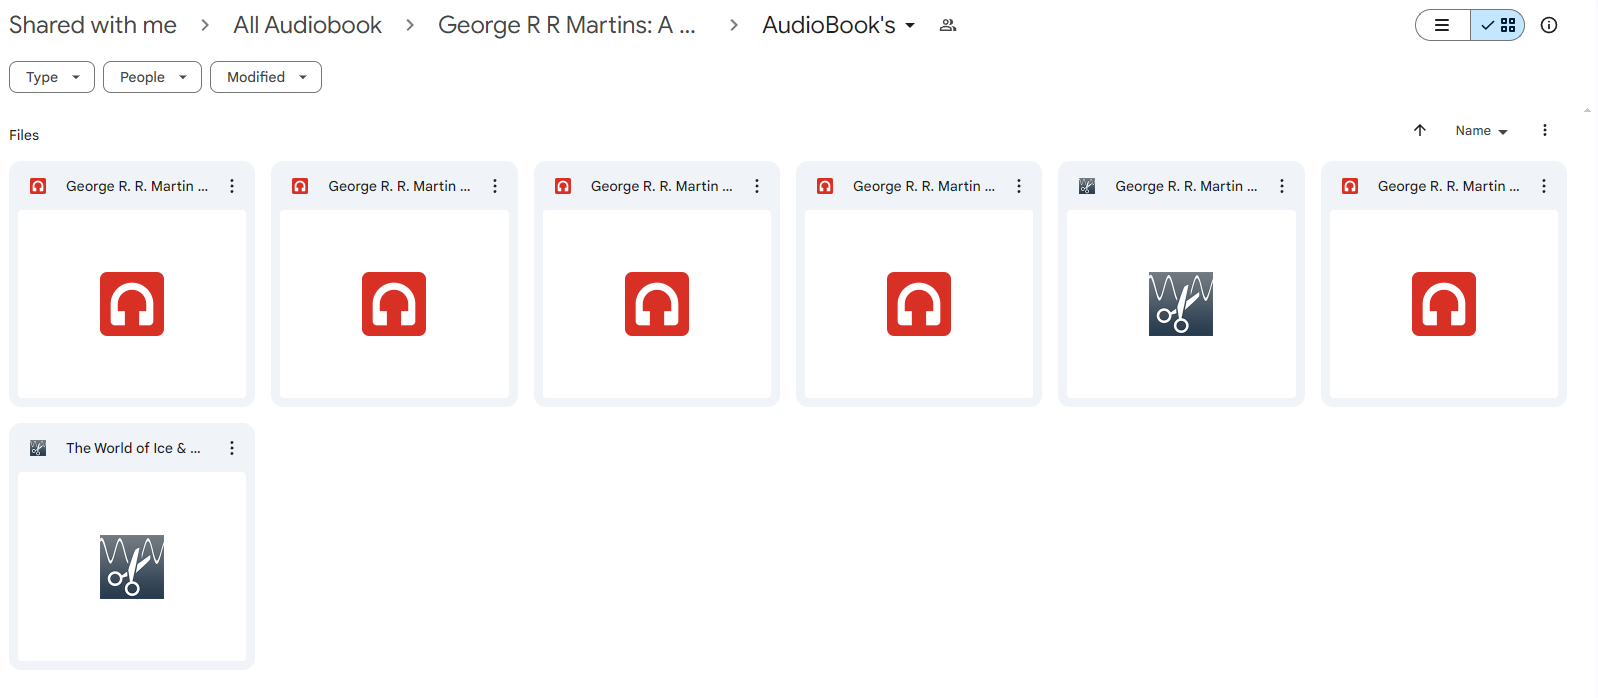The width and height of the screenshot is (1598, 698).
Task: Show folder details with the info icon
Action: pos(1549,25)
